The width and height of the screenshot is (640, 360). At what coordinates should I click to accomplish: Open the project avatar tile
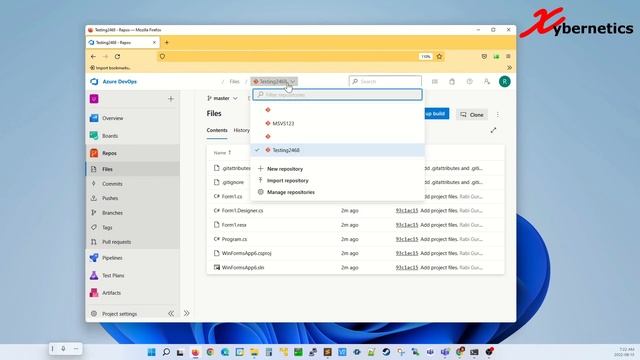click(94, 99)
